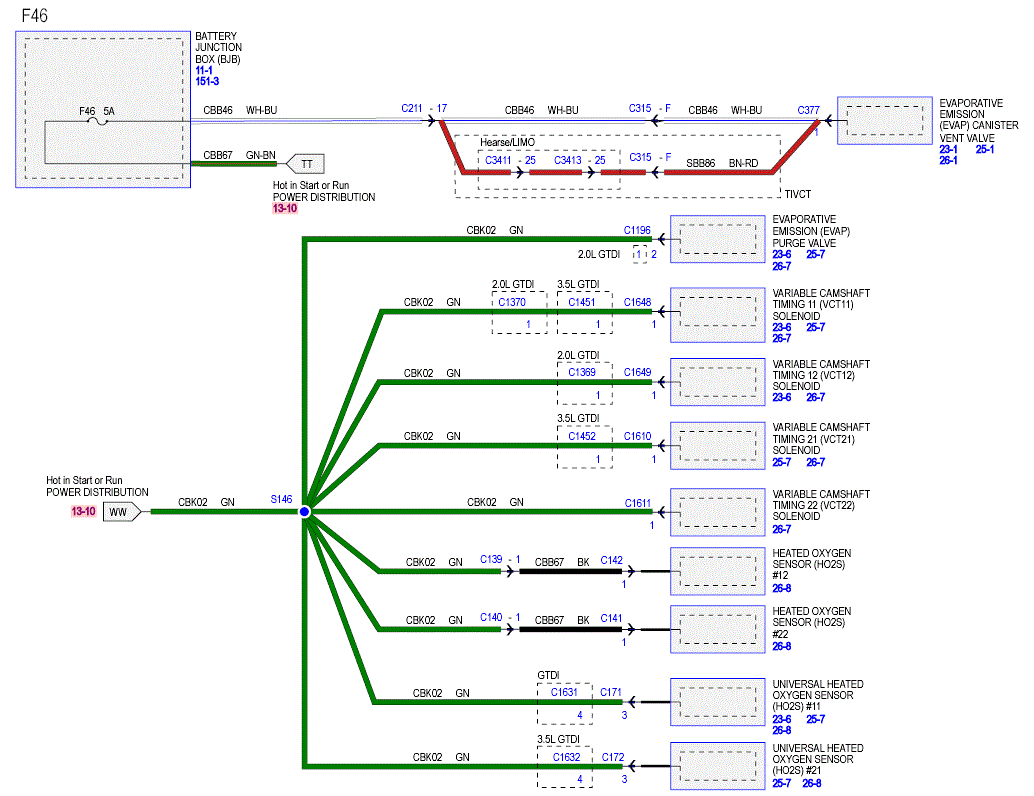Click the TT off-page connector symbol
Viewport: 1034px width, 796px height.
coord(305,164)
